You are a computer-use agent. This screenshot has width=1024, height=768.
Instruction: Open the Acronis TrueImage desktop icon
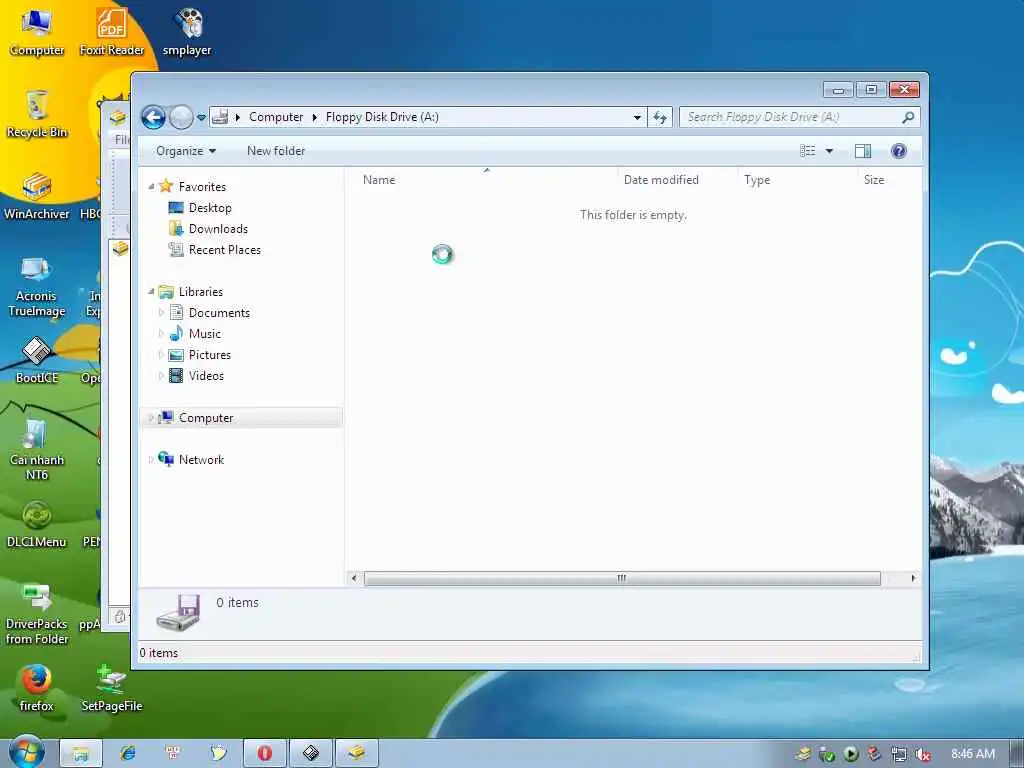click(36, 286)
